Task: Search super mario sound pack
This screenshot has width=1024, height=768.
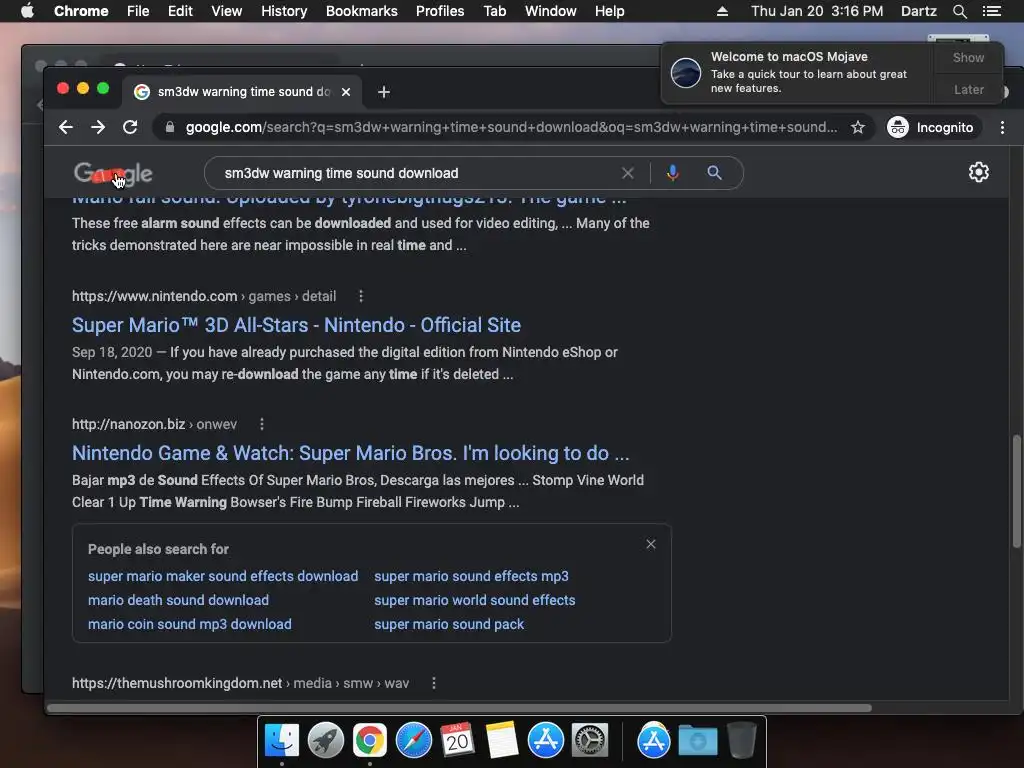Action: pyautogui.click(x=449, y=624)
